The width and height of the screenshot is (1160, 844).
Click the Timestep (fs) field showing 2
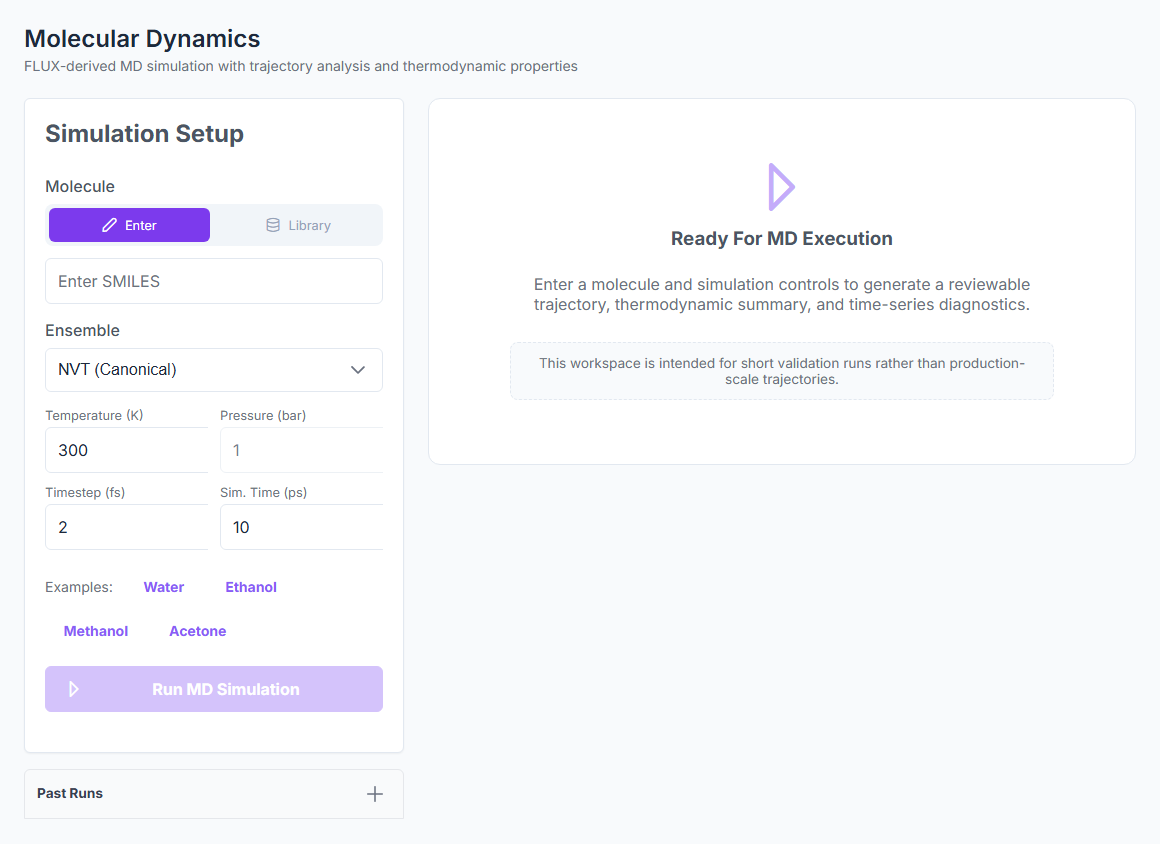click(x=127, y=527)
